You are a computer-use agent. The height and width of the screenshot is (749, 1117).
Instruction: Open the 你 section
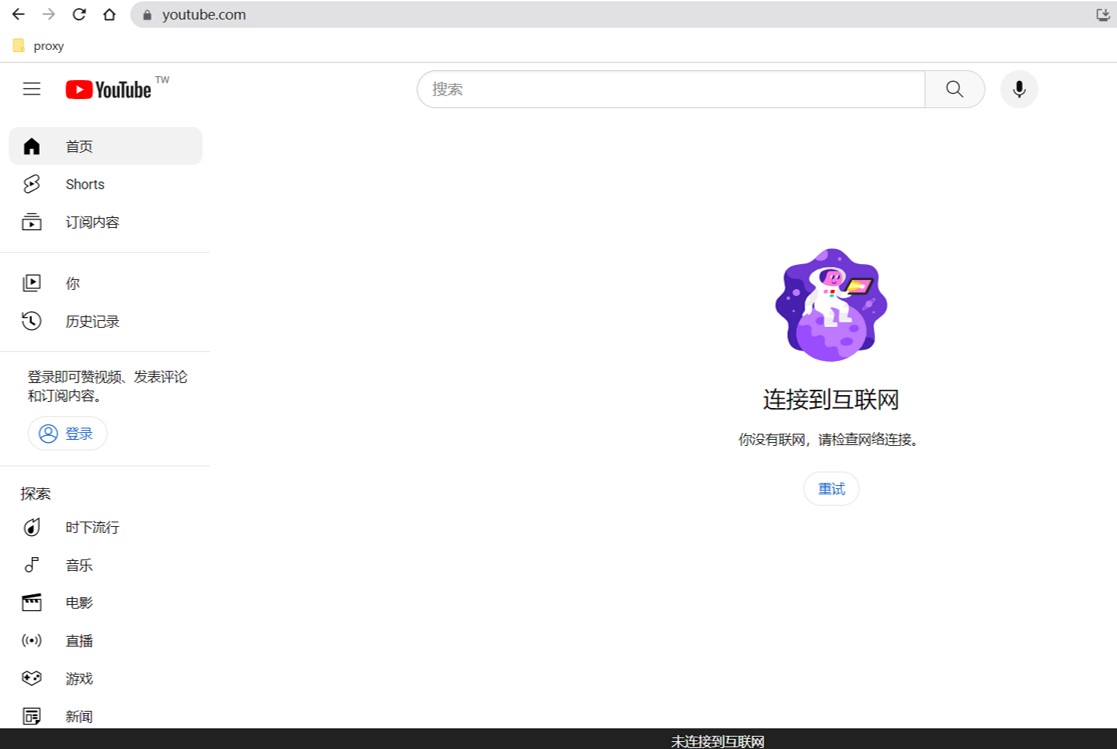click(105, 283)
